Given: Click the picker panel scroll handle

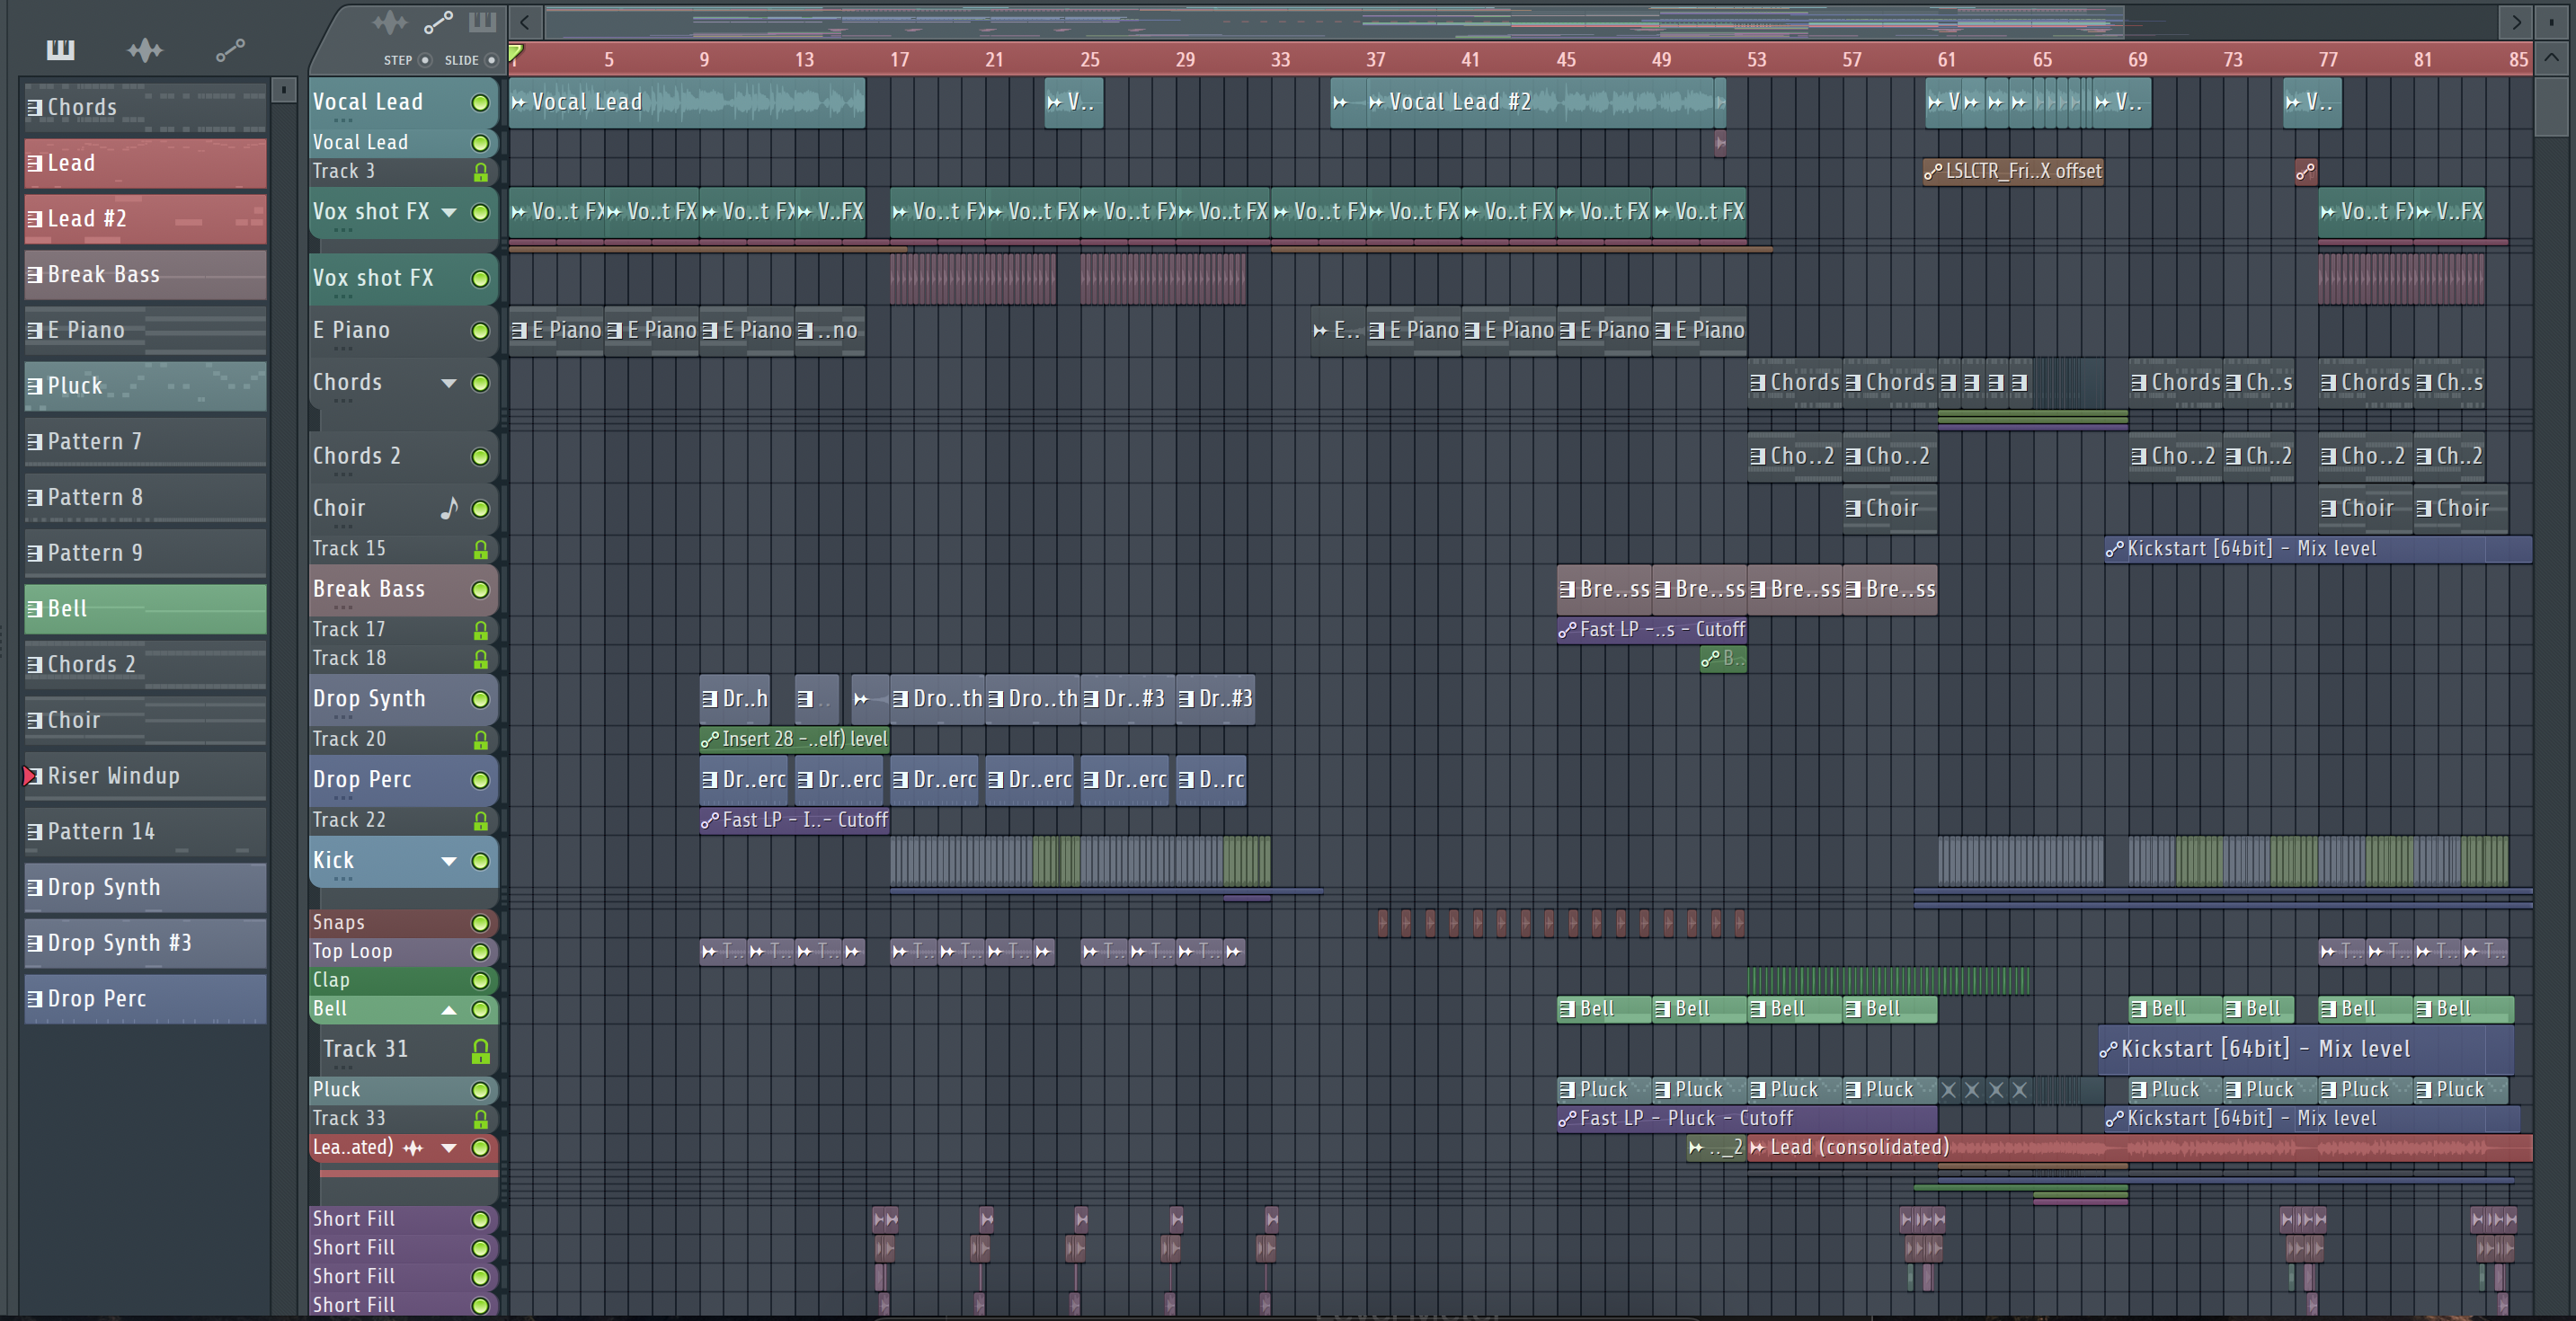Looking at the screenshot, I should point(284,90).
